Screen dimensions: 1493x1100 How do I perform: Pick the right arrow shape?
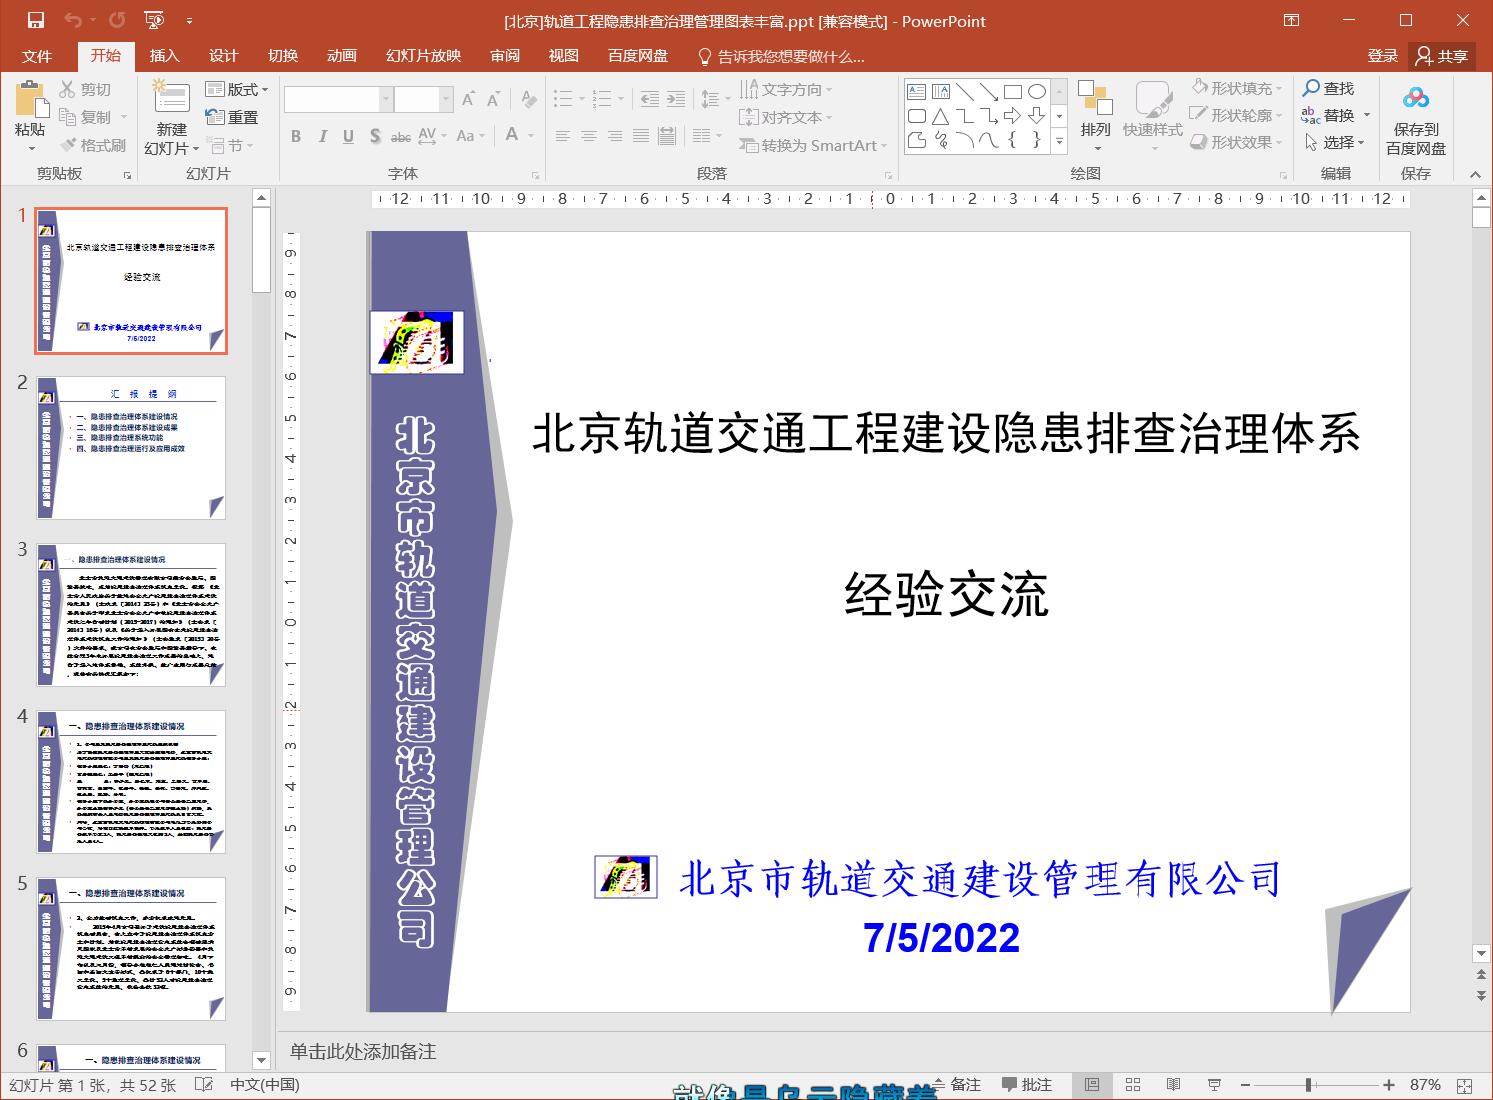1012,116
